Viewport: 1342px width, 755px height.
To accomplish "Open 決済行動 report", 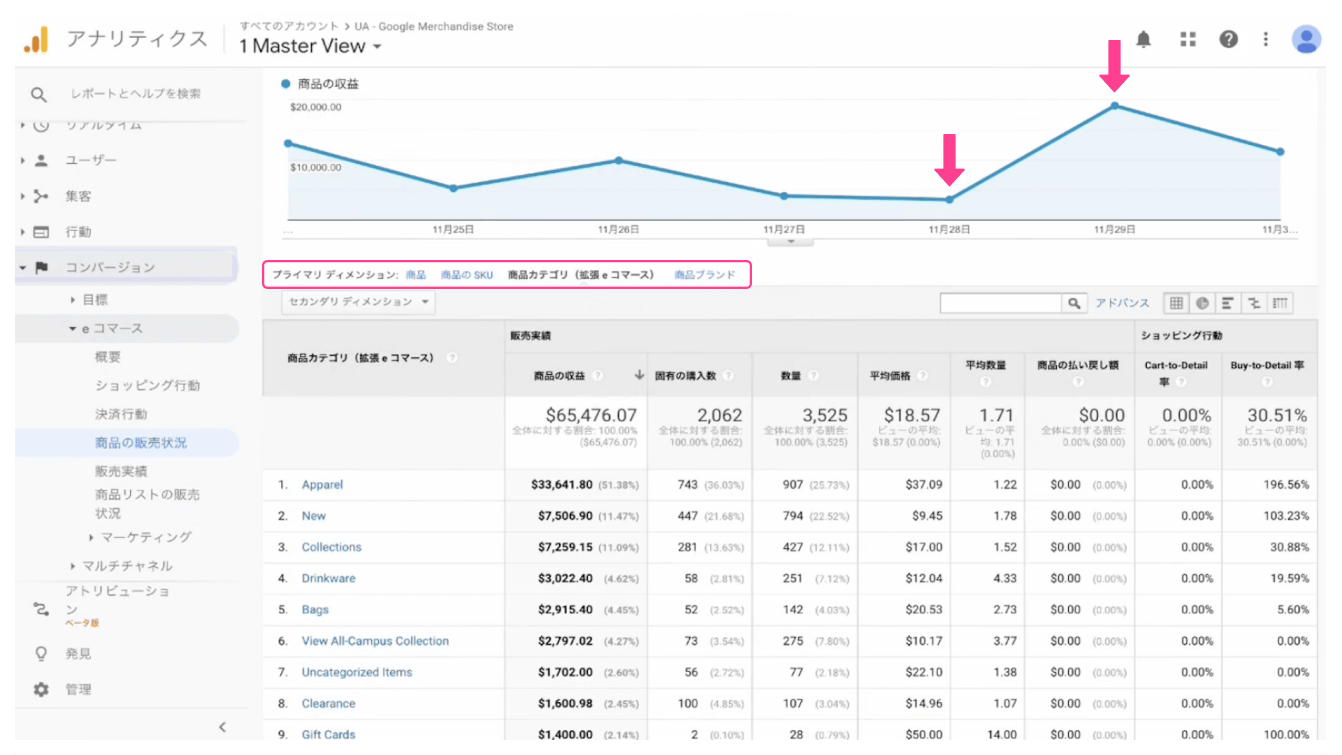I will pyautogui.click(x=121, y=414).
